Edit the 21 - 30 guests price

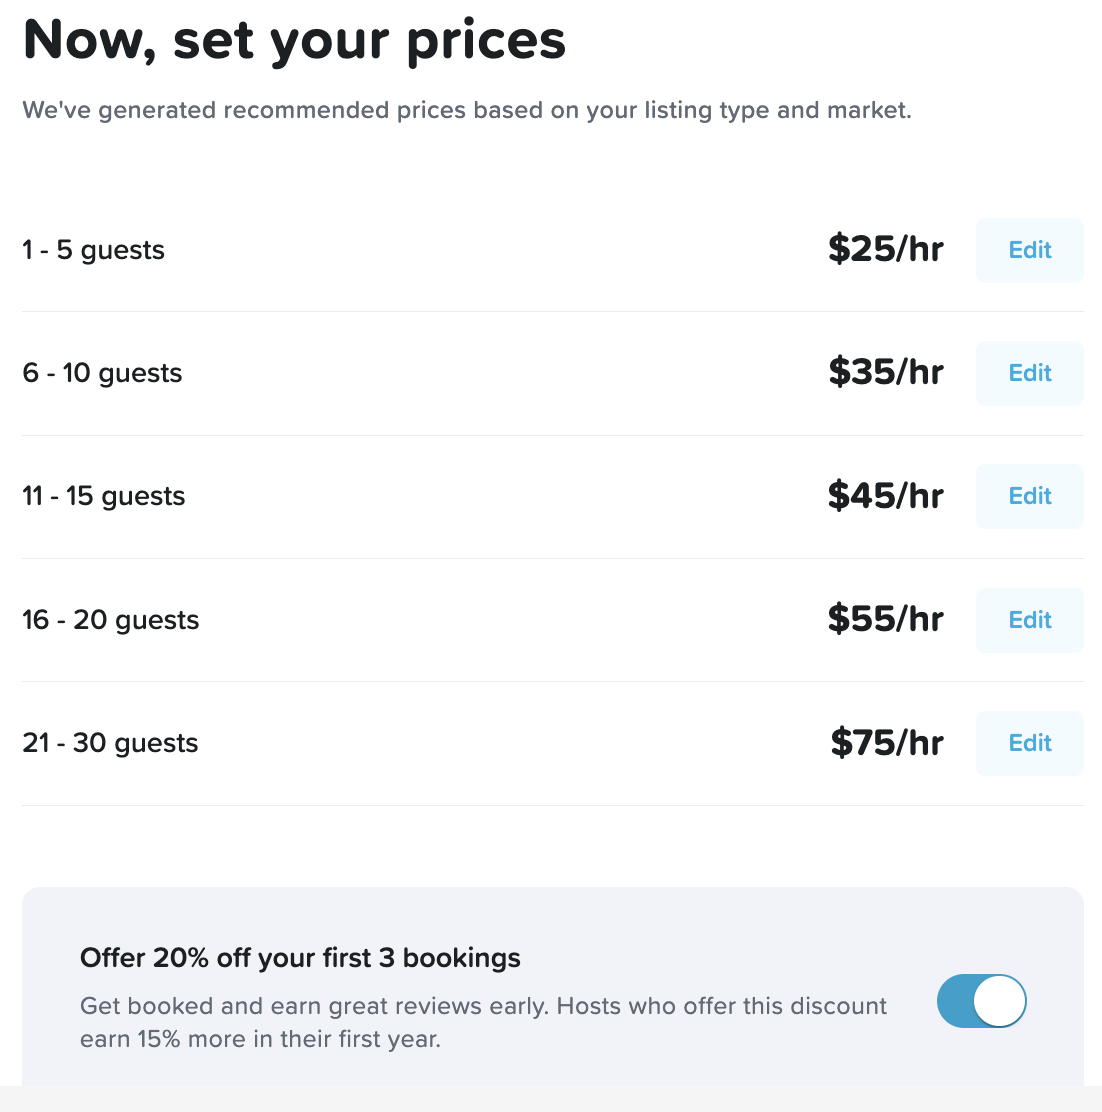pos(1029,743)
